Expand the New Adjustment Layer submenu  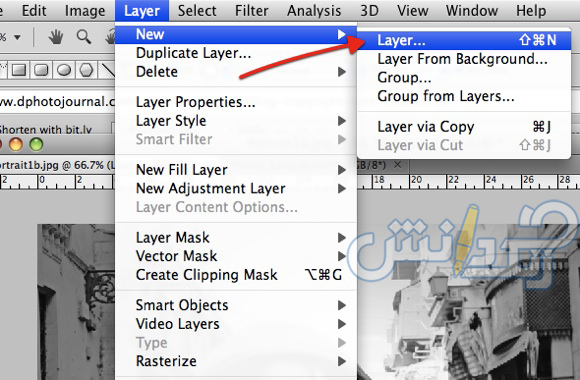[x=236, y=189]
